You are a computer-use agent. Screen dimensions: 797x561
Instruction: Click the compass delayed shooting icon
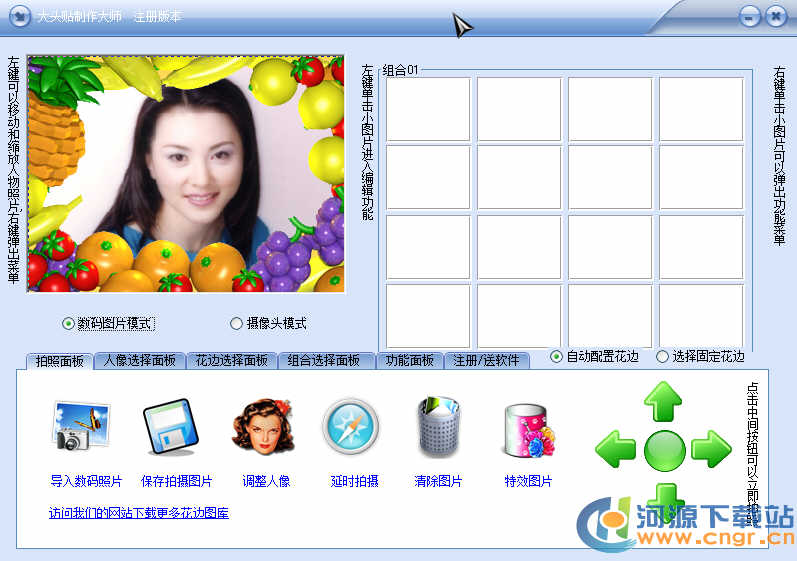(351, 426)
